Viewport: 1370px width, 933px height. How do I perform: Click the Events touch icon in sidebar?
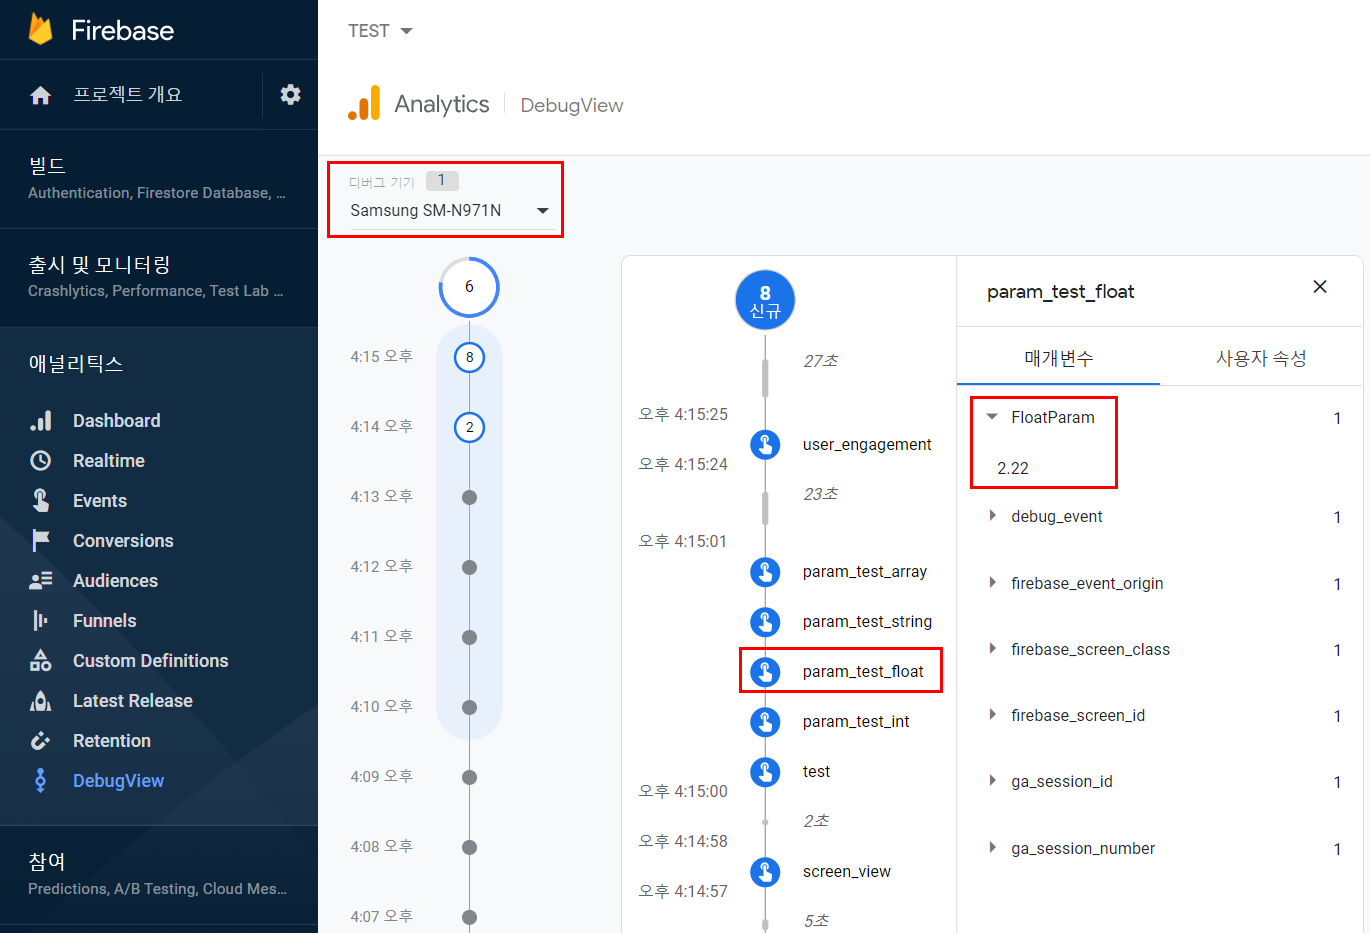41,500
